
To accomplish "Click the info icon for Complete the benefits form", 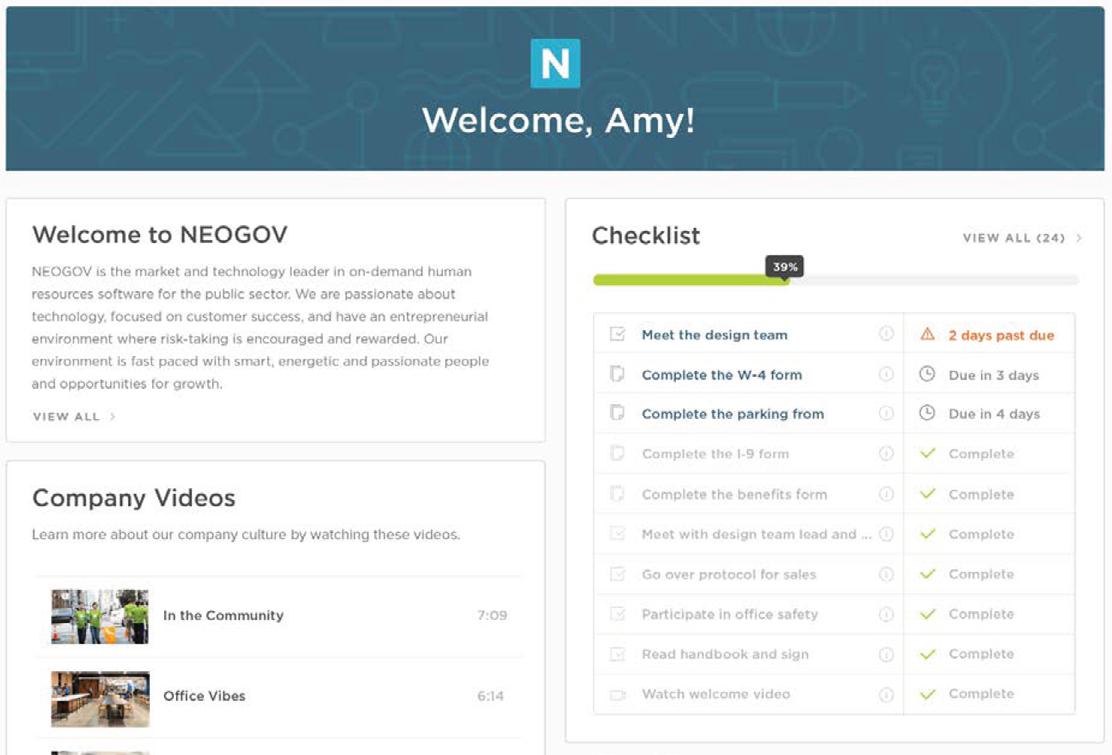I will [886, 494].
